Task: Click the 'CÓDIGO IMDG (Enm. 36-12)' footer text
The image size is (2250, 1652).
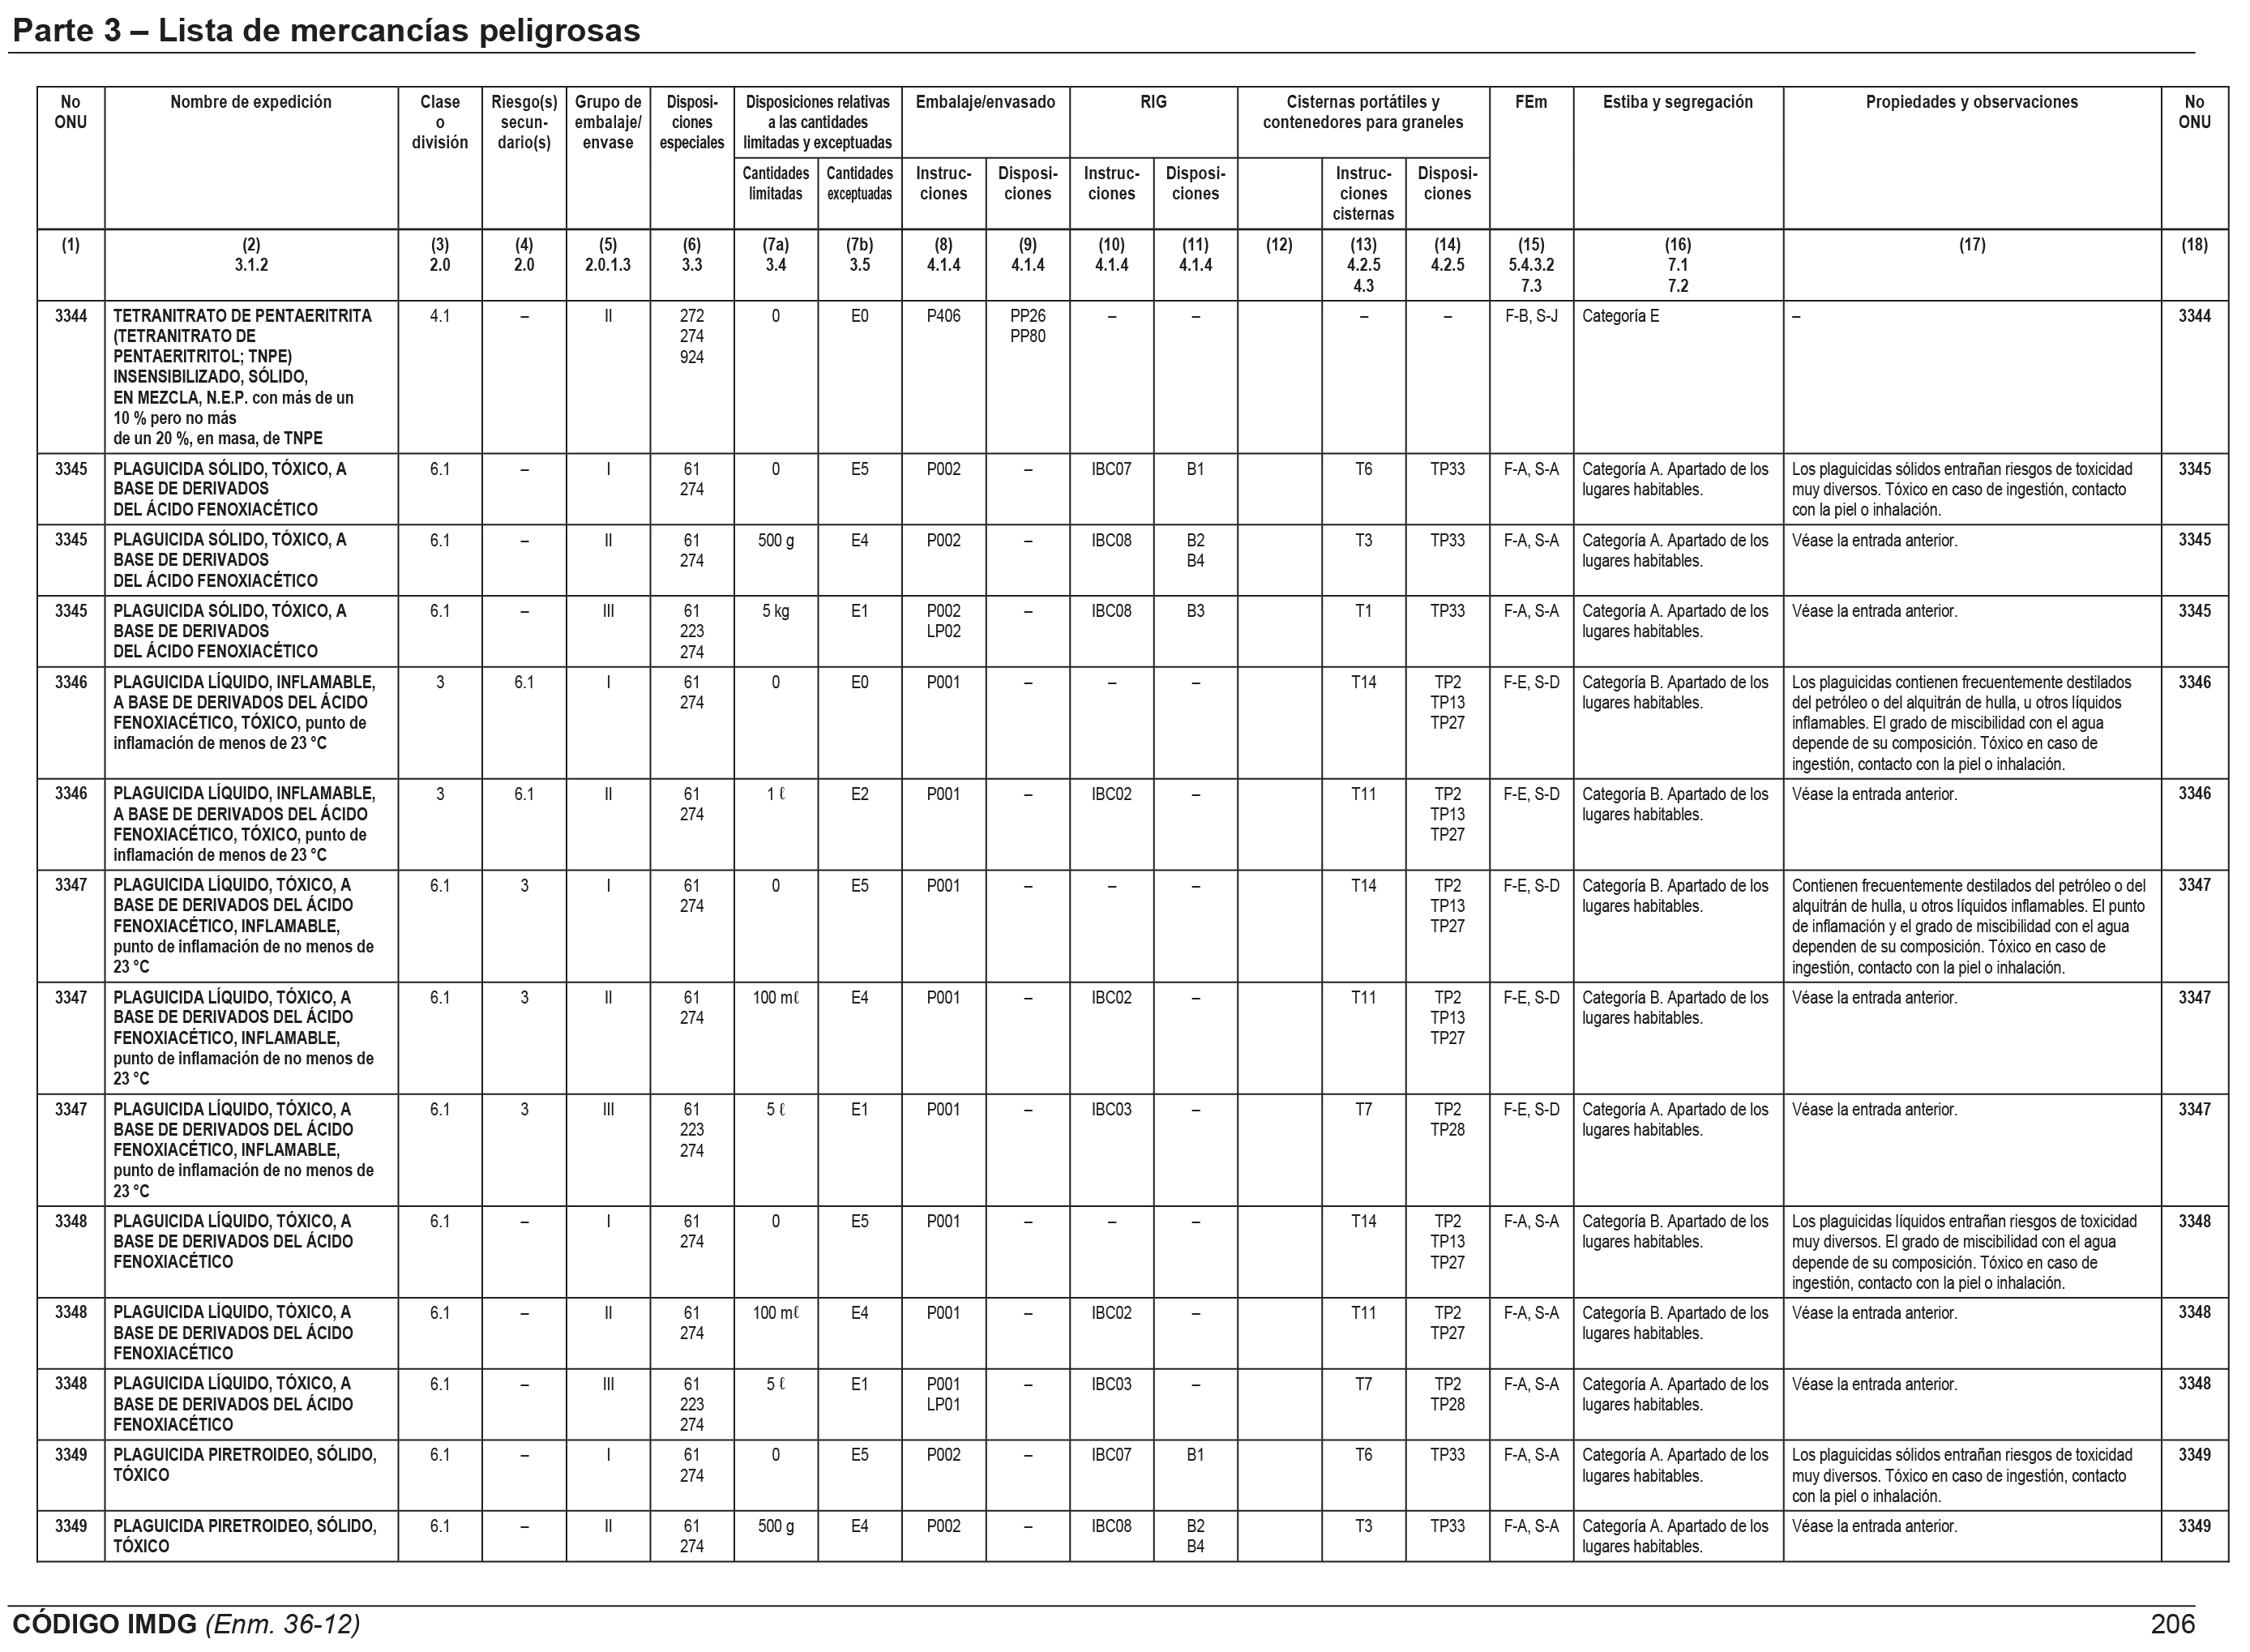Action: coord(186,1623)
